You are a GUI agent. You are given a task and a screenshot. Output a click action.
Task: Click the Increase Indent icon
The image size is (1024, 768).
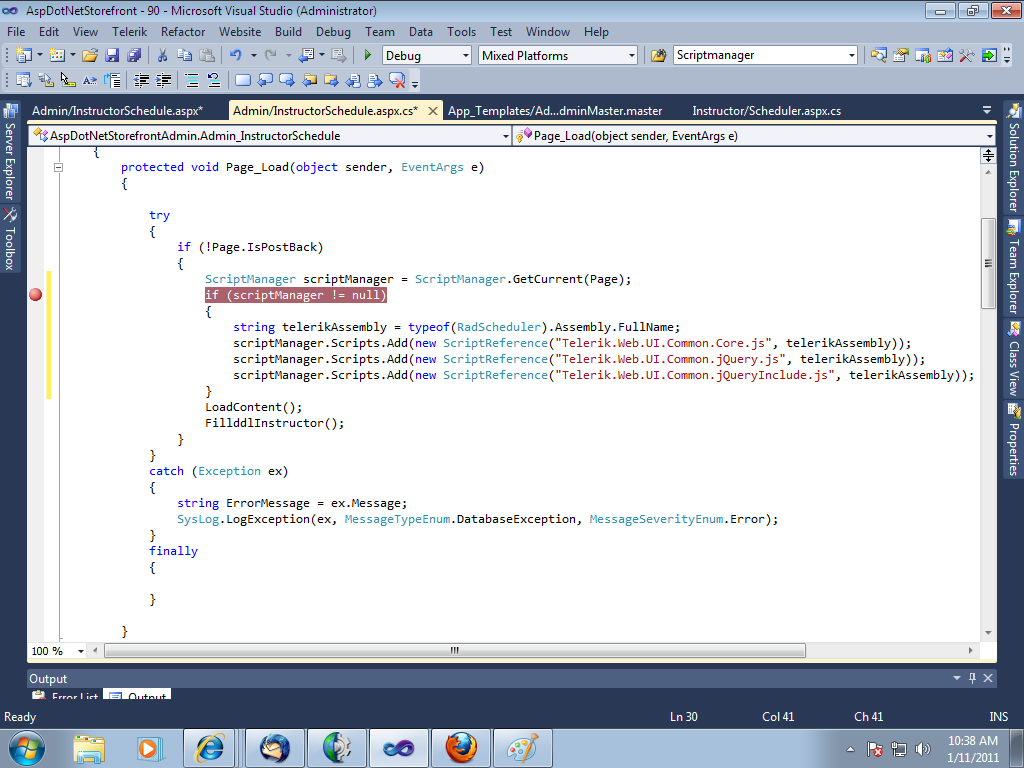[164, 80]
